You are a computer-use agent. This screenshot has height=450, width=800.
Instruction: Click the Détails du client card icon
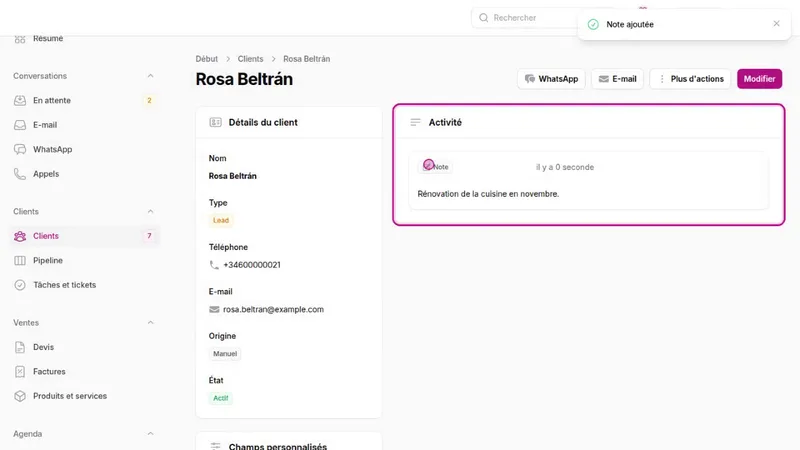point(215,122)
